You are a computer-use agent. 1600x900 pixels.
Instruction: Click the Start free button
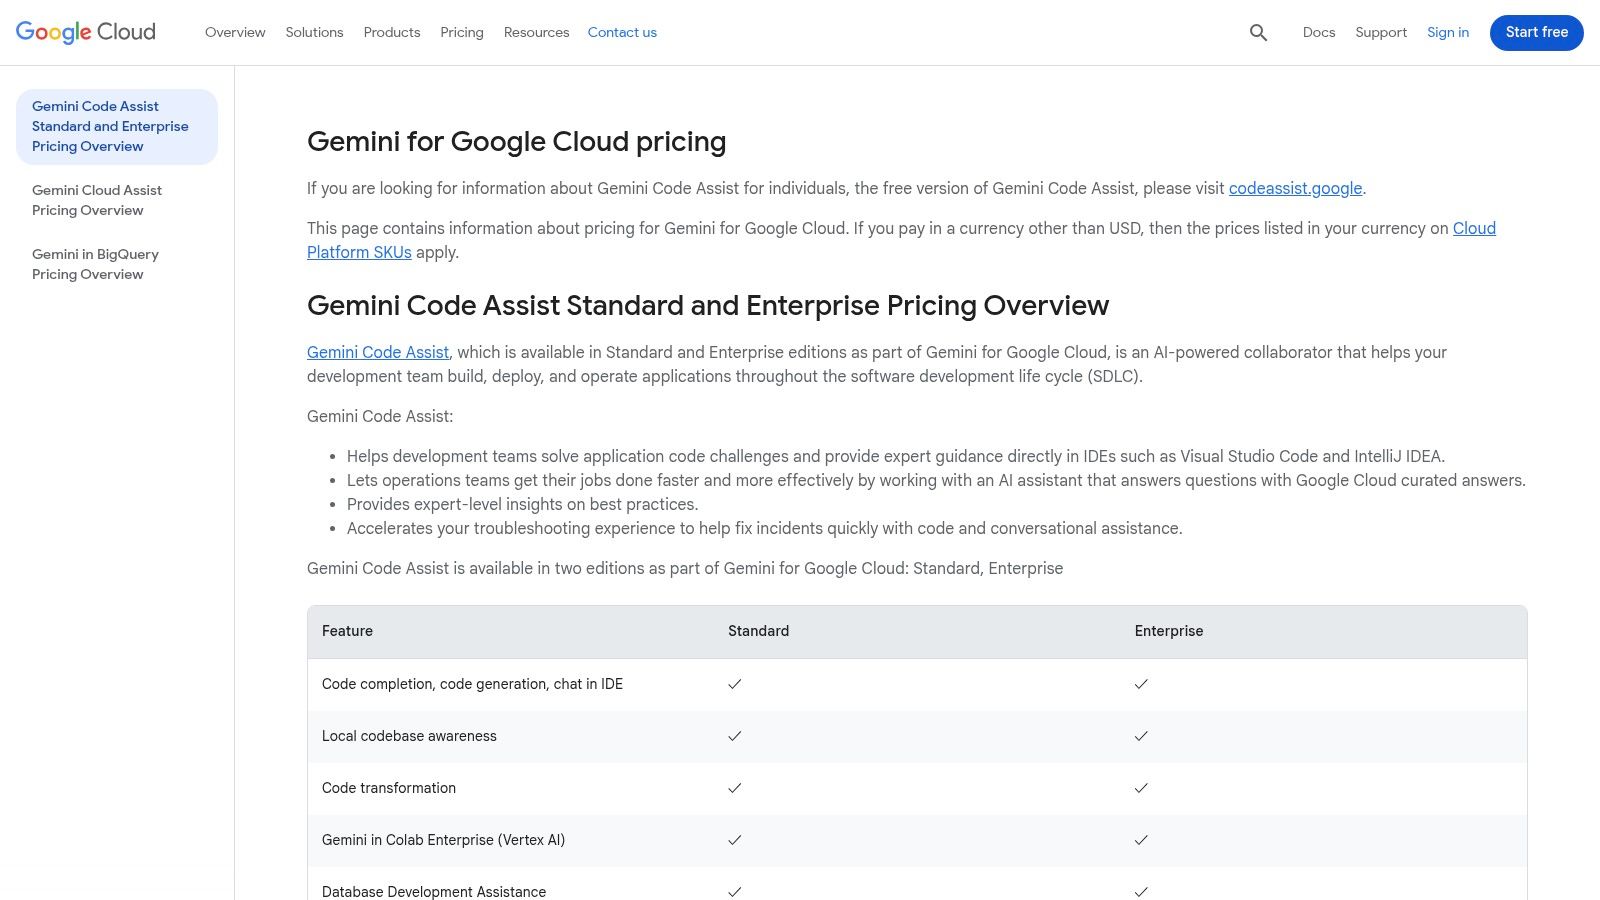click(1536, 32)
